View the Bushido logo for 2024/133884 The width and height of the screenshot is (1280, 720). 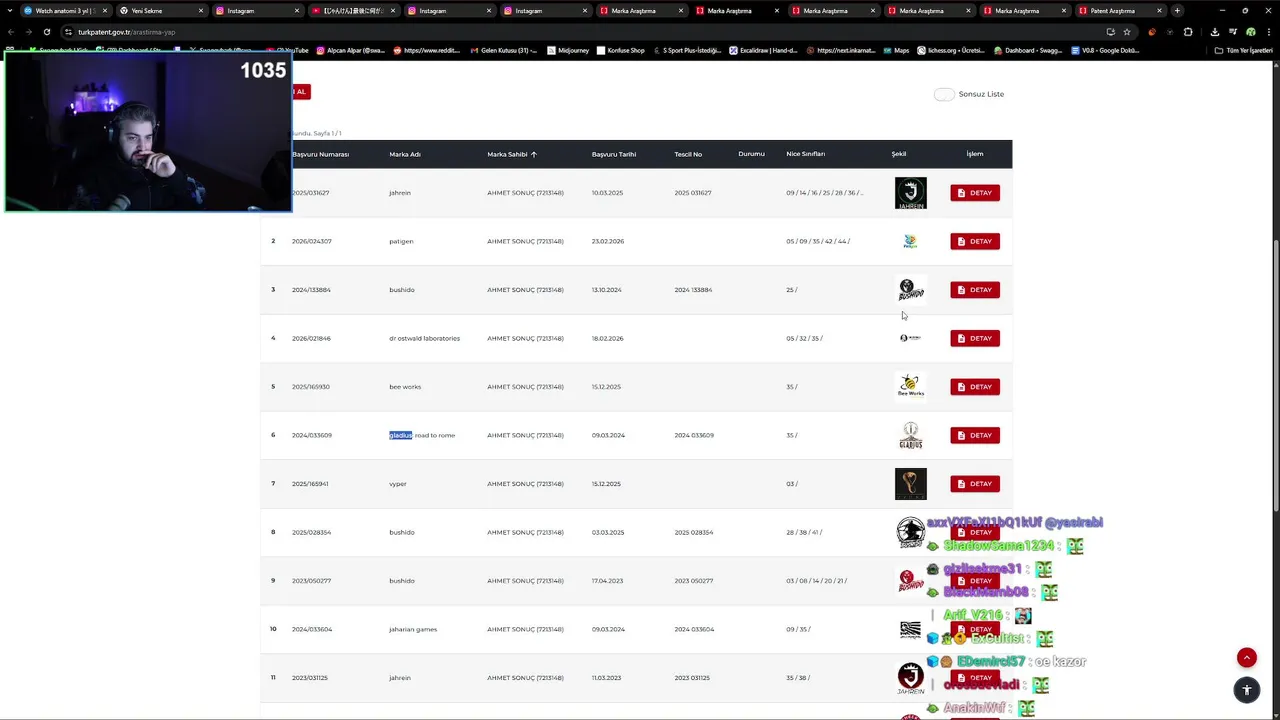point(910,290)
